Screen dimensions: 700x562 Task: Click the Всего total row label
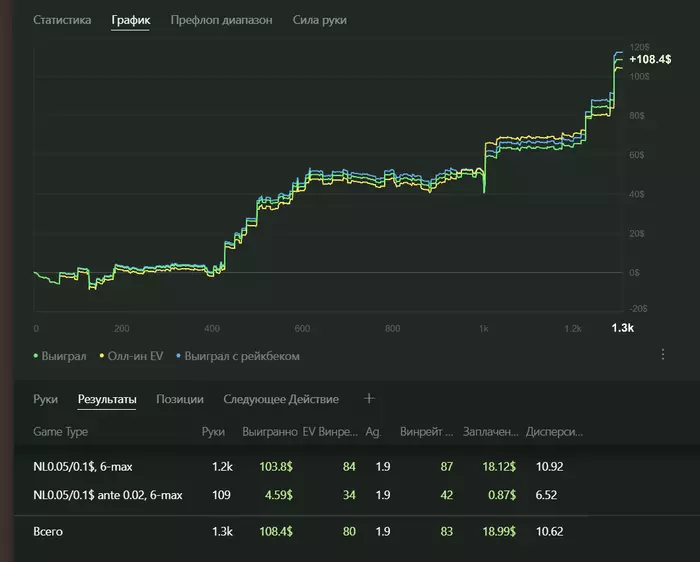[x=48, y=531]
